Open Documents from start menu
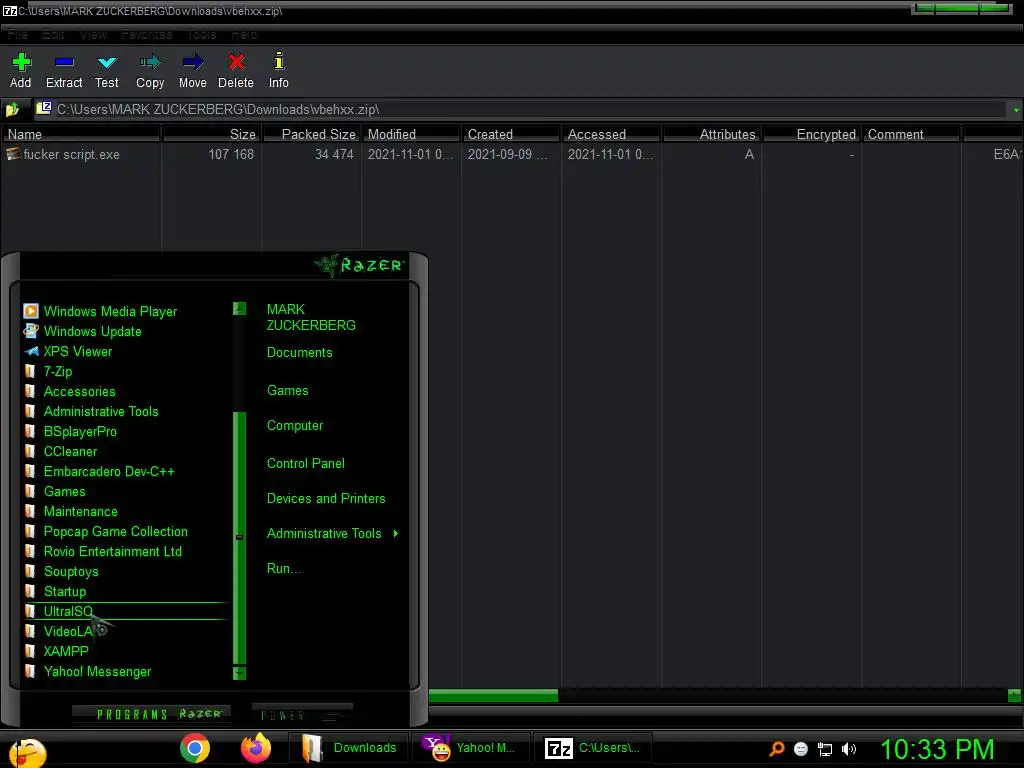 pyautogui.click(x=299, y=353)
